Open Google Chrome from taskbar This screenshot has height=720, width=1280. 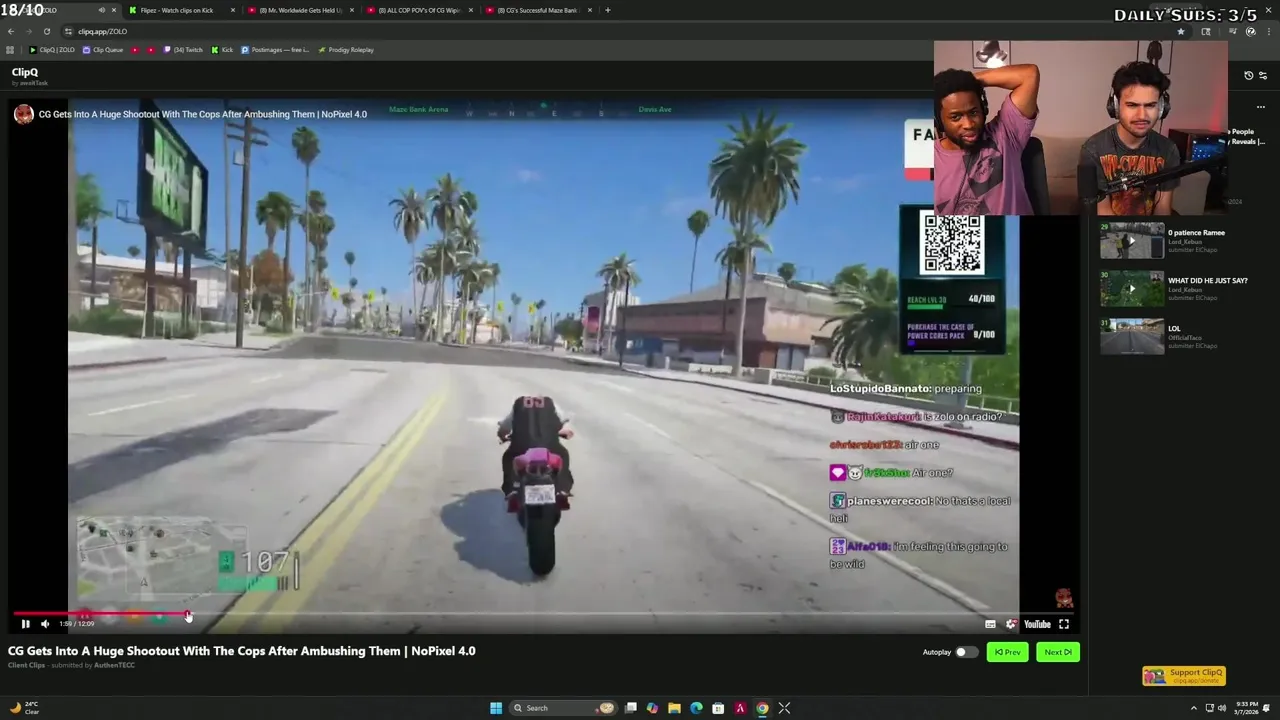[x=762, y=708]
